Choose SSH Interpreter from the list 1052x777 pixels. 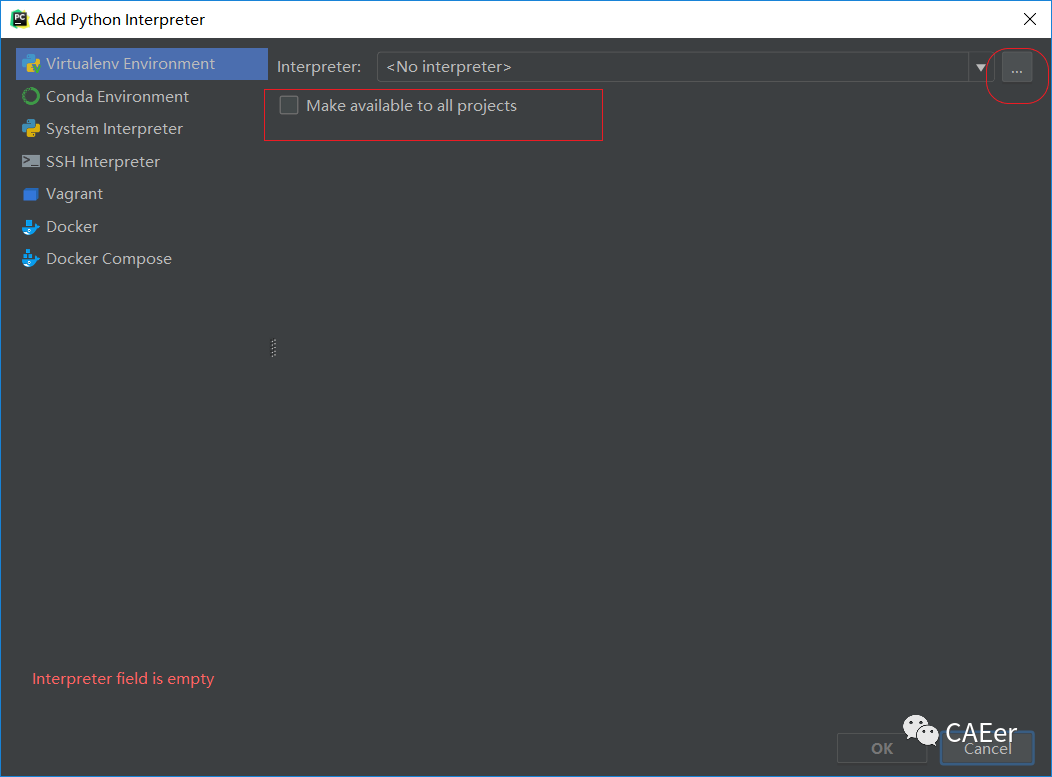point(142,162)
